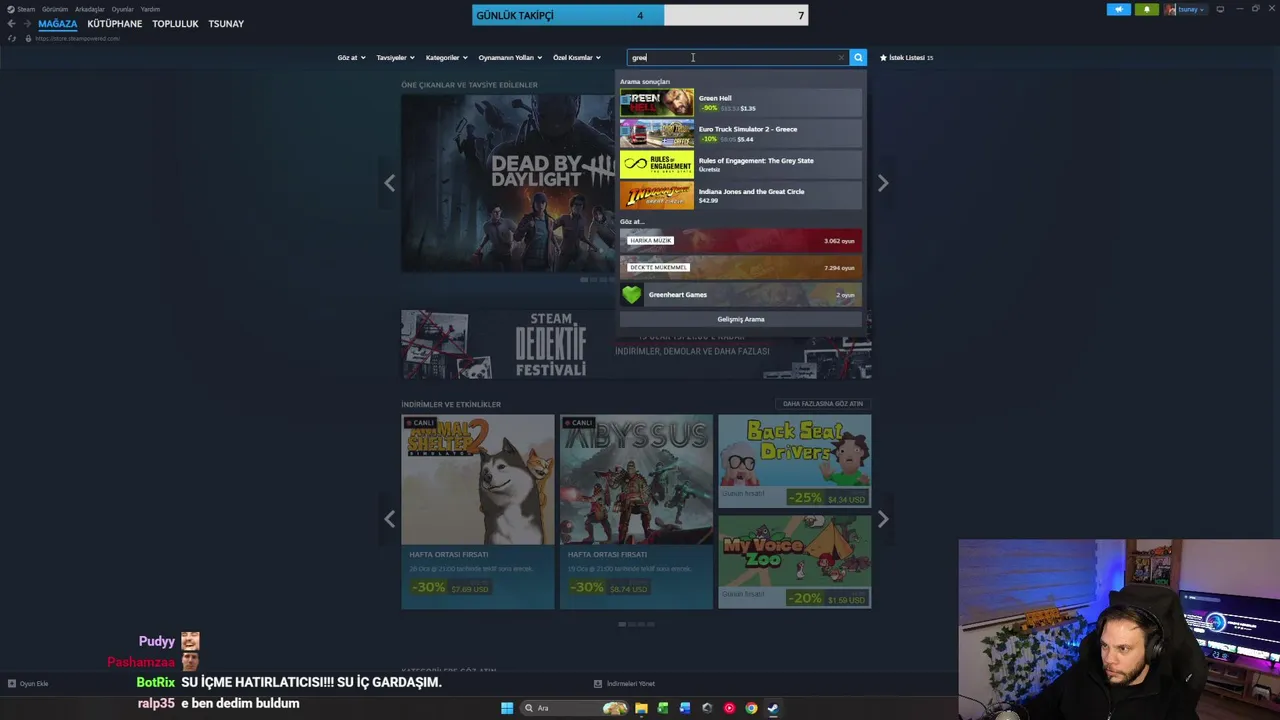Screen dimensions: 1280x720
Task: Expand the Tavsiyeler dropdown
Action: click(x=395, y=58)
